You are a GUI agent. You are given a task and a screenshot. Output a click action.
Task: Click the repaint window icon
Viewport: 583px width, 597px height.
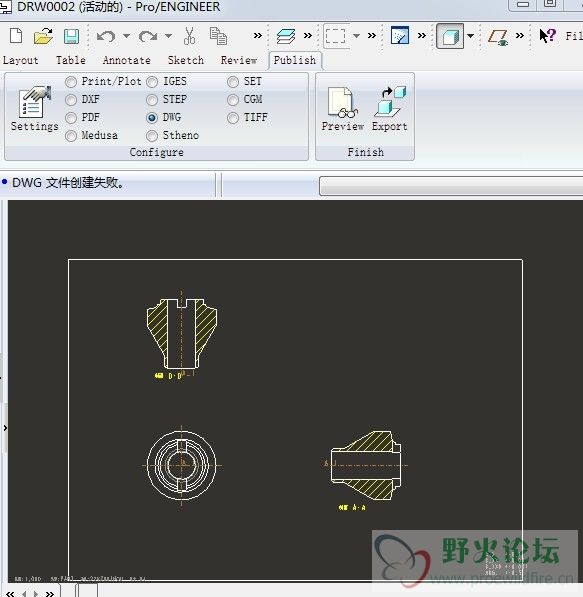[x=400, y=35]
